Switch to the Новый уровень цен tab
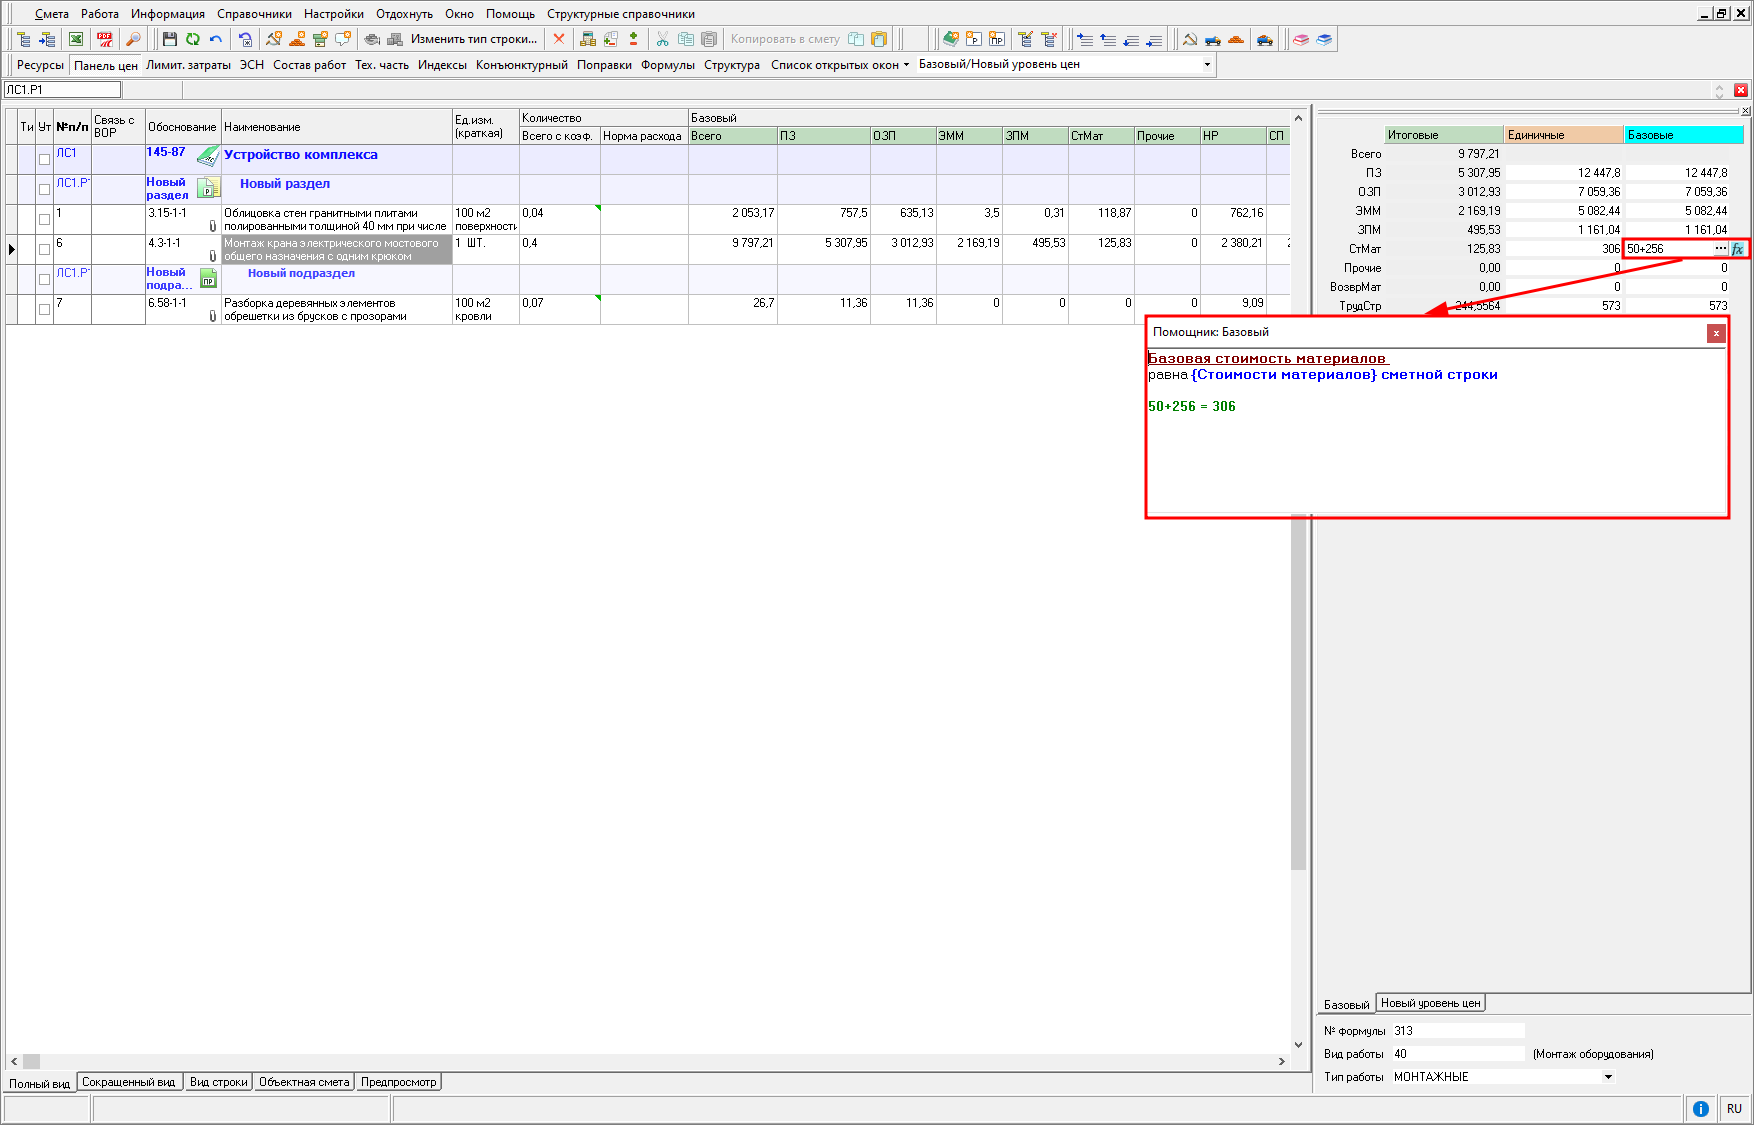1754x1125 pixels. [1430, 1003]
